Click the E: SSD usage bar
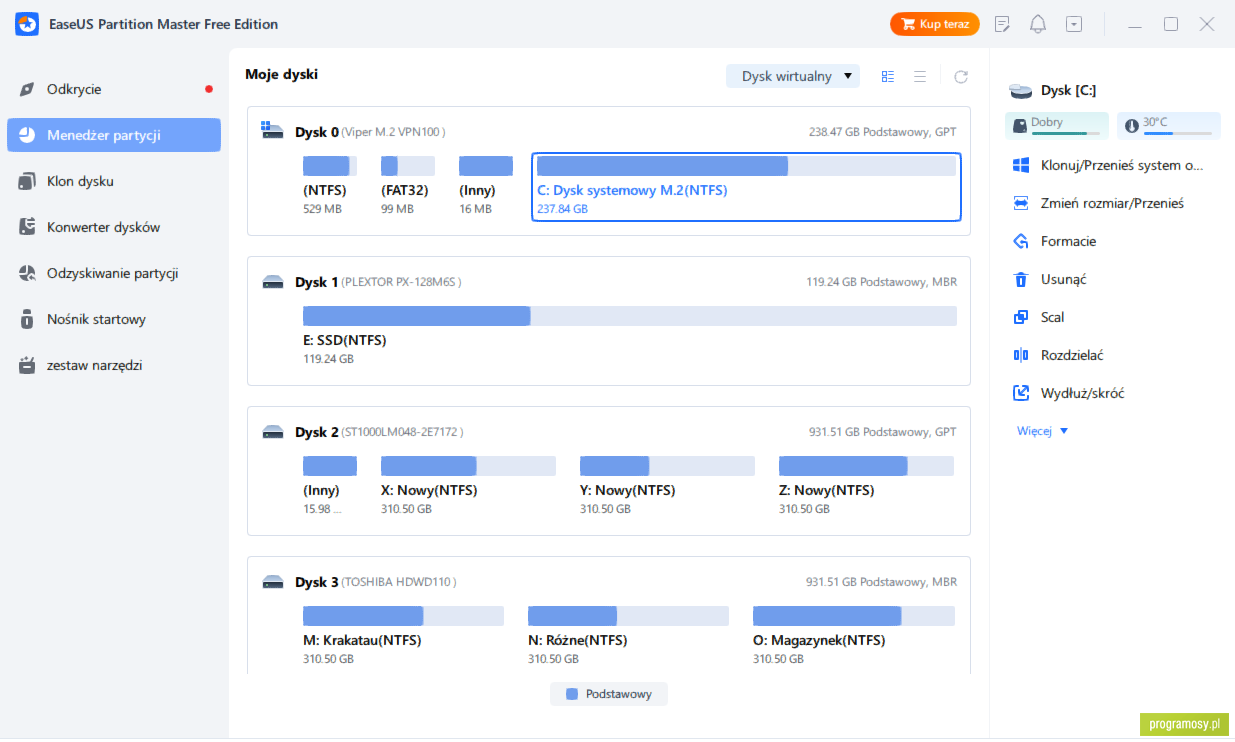The height and width of the screenshot is (742, 1235). 630,316
